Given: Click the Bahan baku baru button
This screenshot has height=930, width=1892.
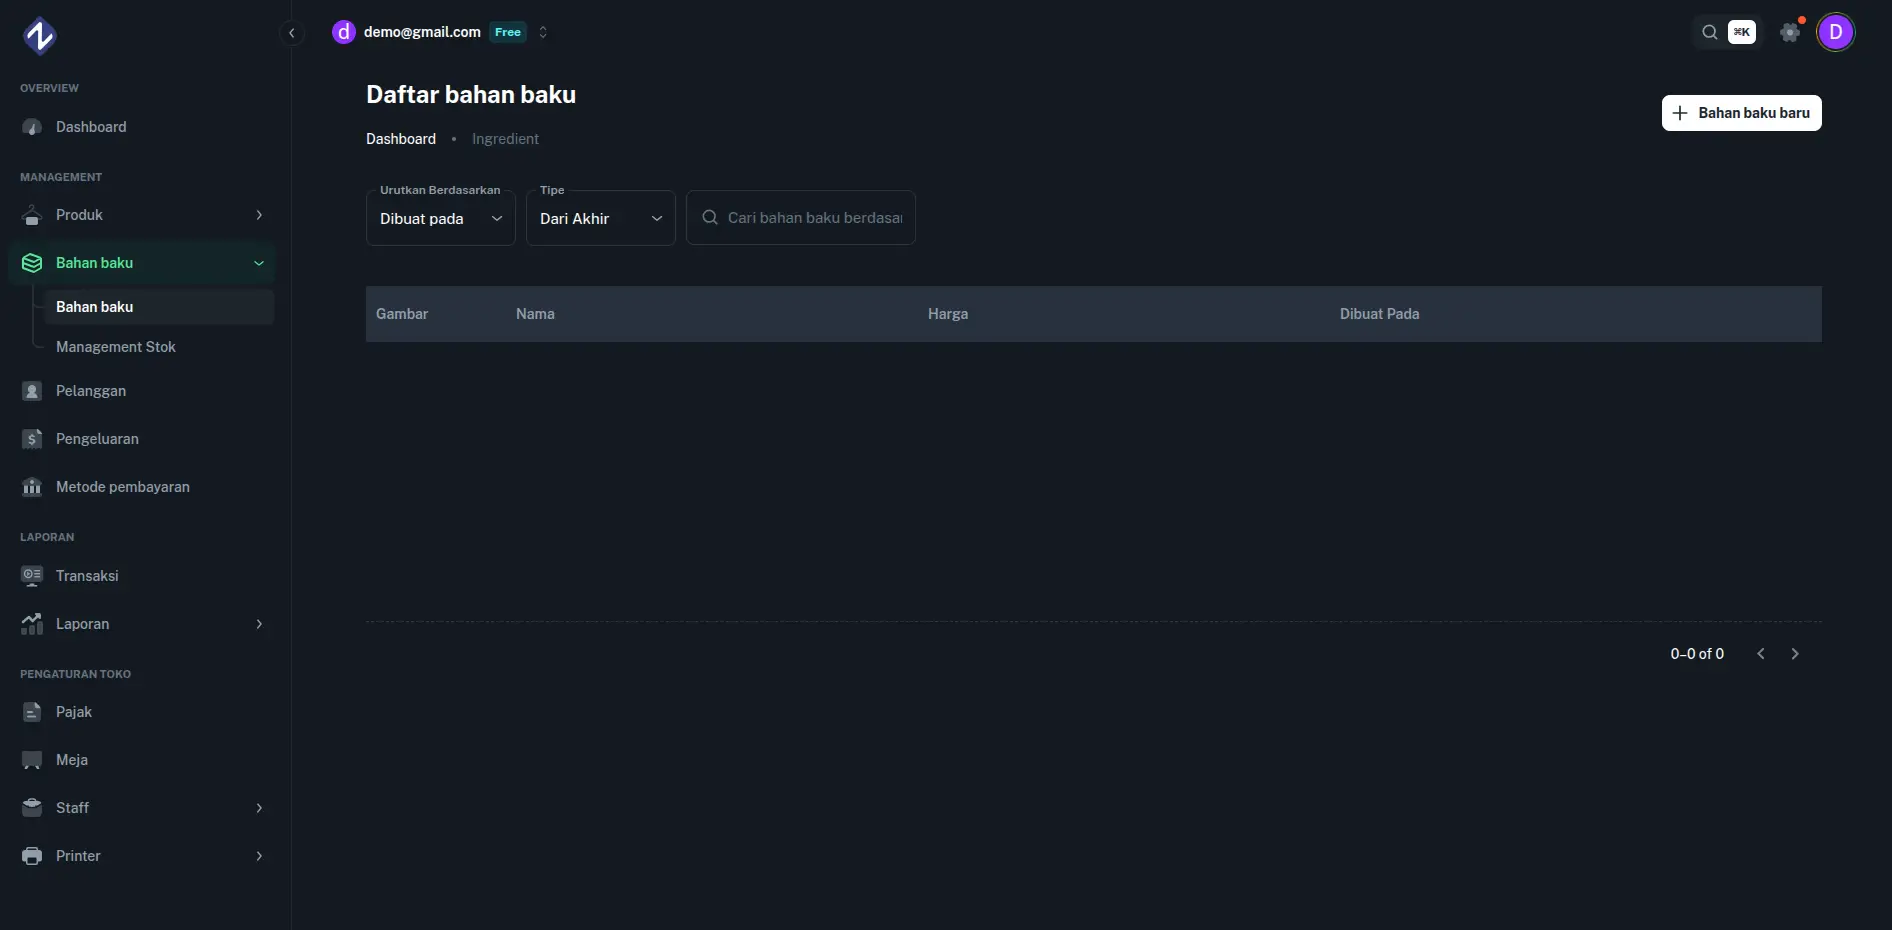Looking at the screenshot, I should (x=1741, y=112).
